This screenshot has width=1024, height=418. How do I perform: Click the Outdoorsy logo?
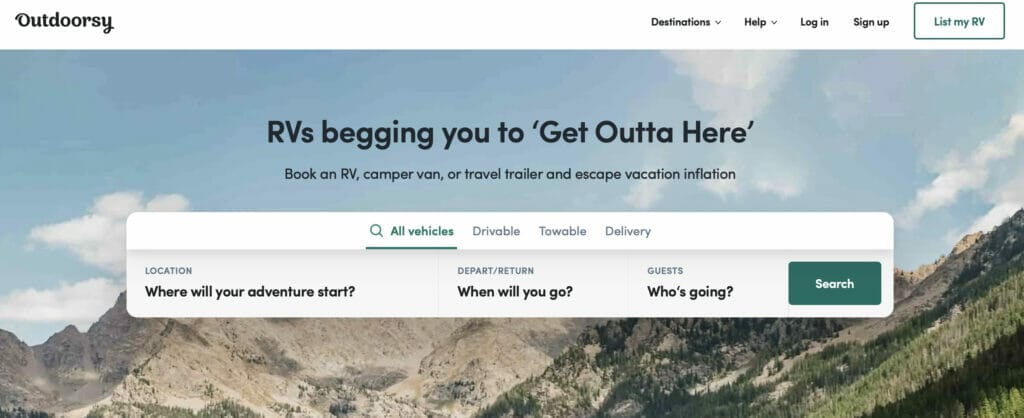64,22
